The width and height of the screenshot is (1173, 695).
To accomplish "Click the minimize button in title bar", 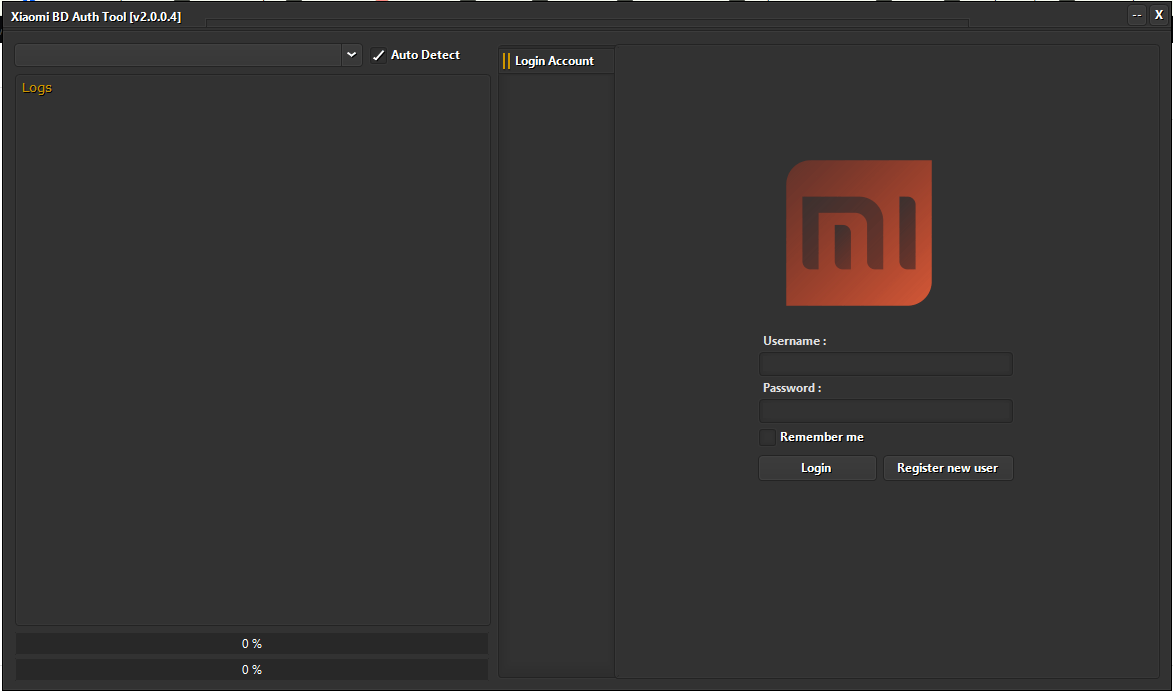I will click(1136, 14).
